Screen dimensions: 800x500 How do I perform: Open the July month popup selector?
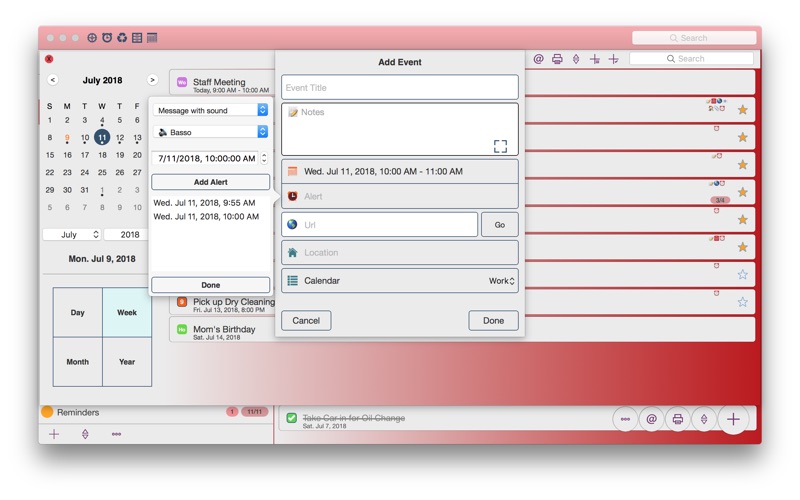point(72,235)
